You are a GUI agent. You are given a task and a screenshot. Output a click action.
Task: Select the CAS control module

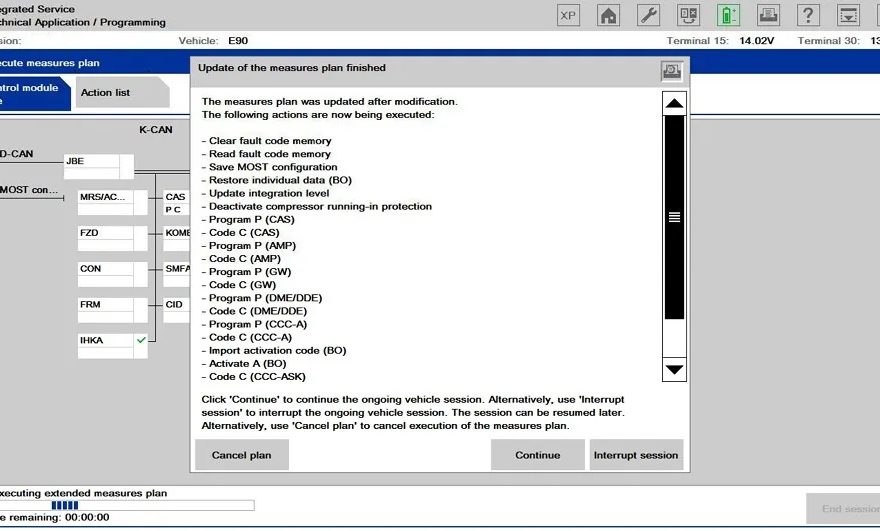pos(176,203)
